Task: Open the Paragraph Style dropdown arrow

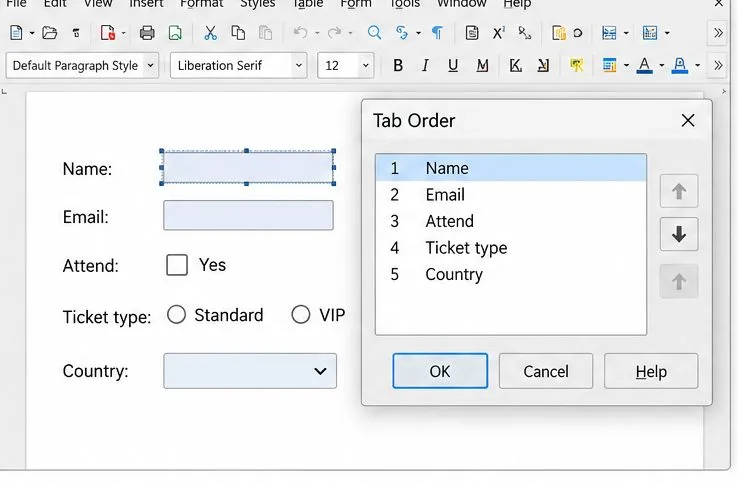Action: (151, 65)
